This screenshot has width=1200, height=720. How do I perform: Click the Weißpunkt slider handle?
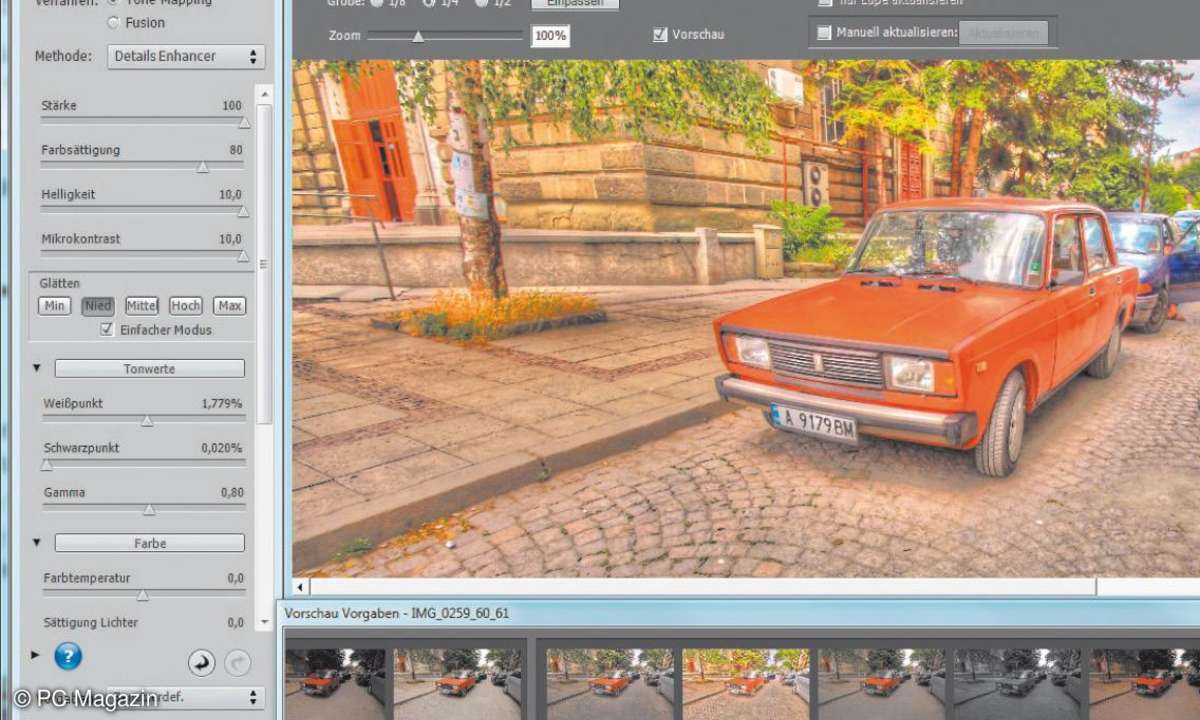(147, 420)
